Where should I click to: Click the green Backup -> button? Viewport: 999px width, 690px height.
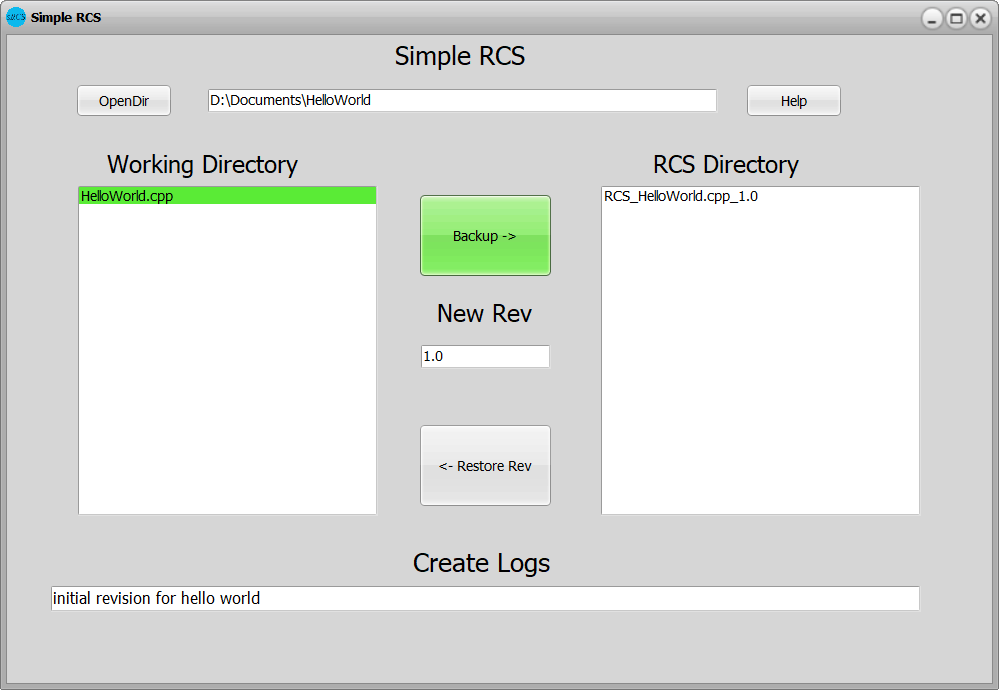(x=485, y=236)
